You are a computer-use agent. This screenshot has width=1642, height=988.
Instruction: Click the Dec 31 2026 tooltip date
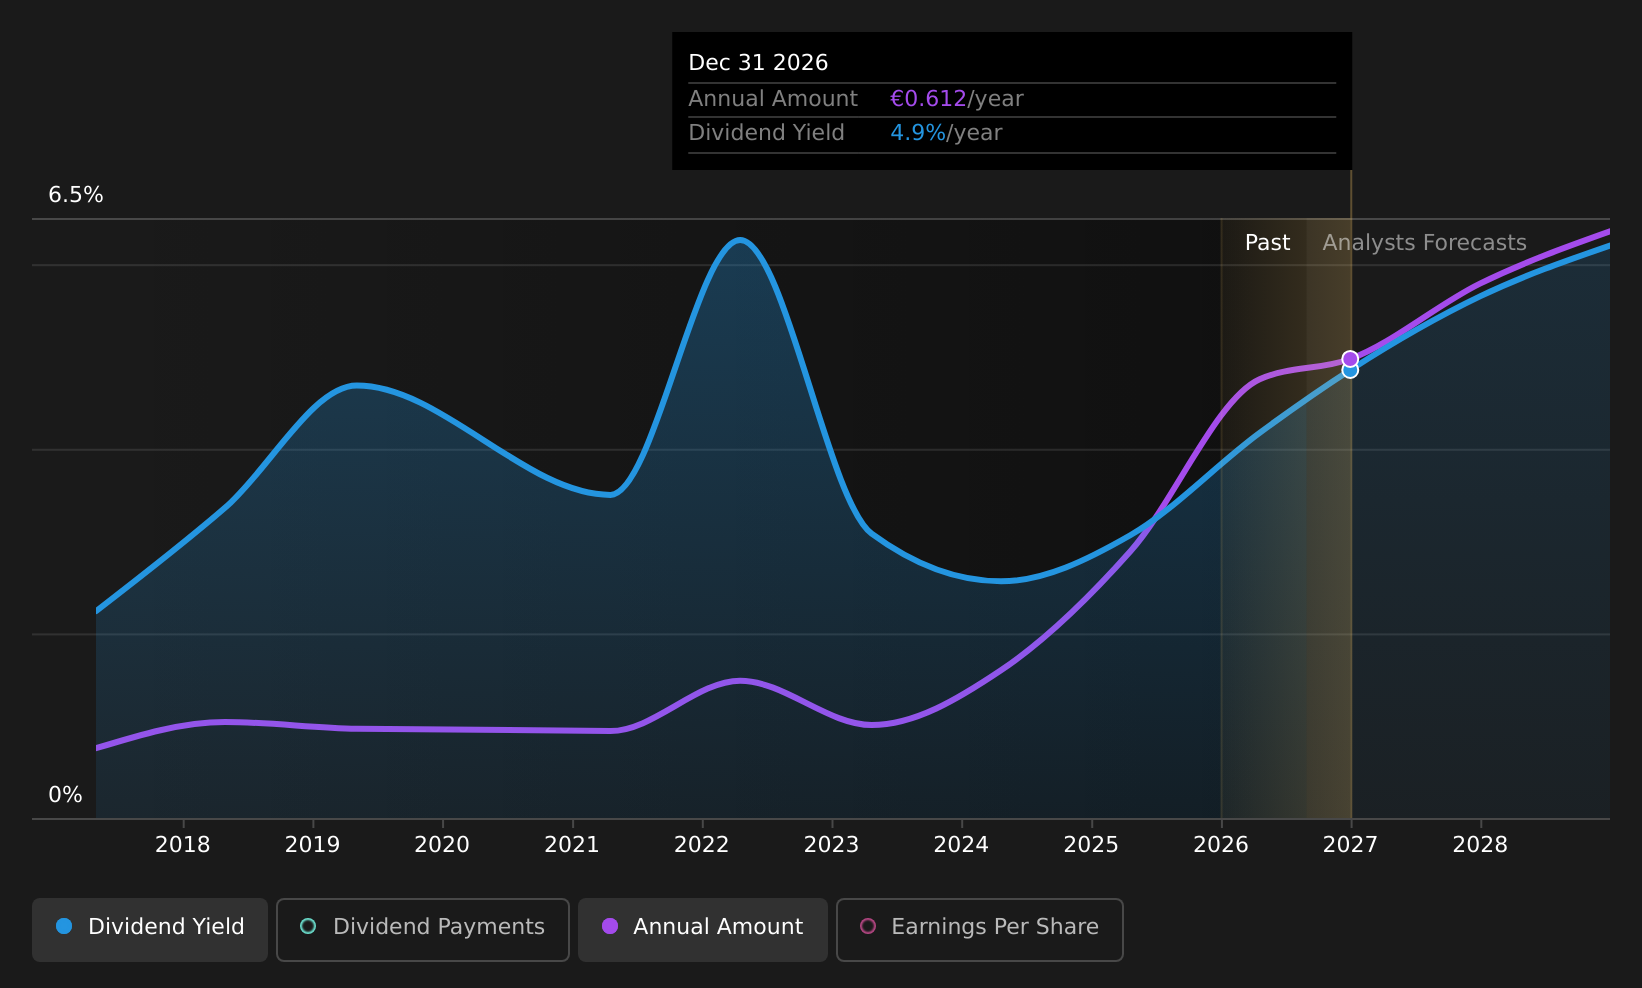point(758,63)
